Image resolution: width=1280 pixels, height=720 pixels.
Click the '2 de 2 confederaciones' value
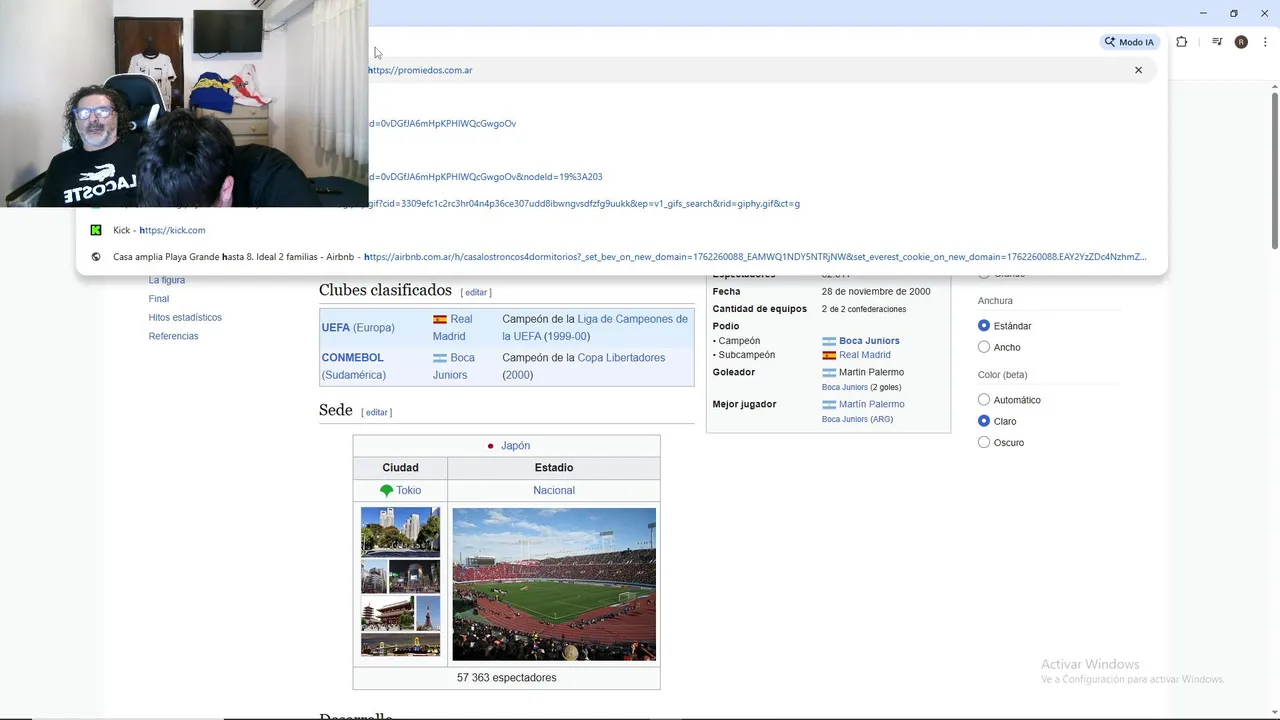864,310
